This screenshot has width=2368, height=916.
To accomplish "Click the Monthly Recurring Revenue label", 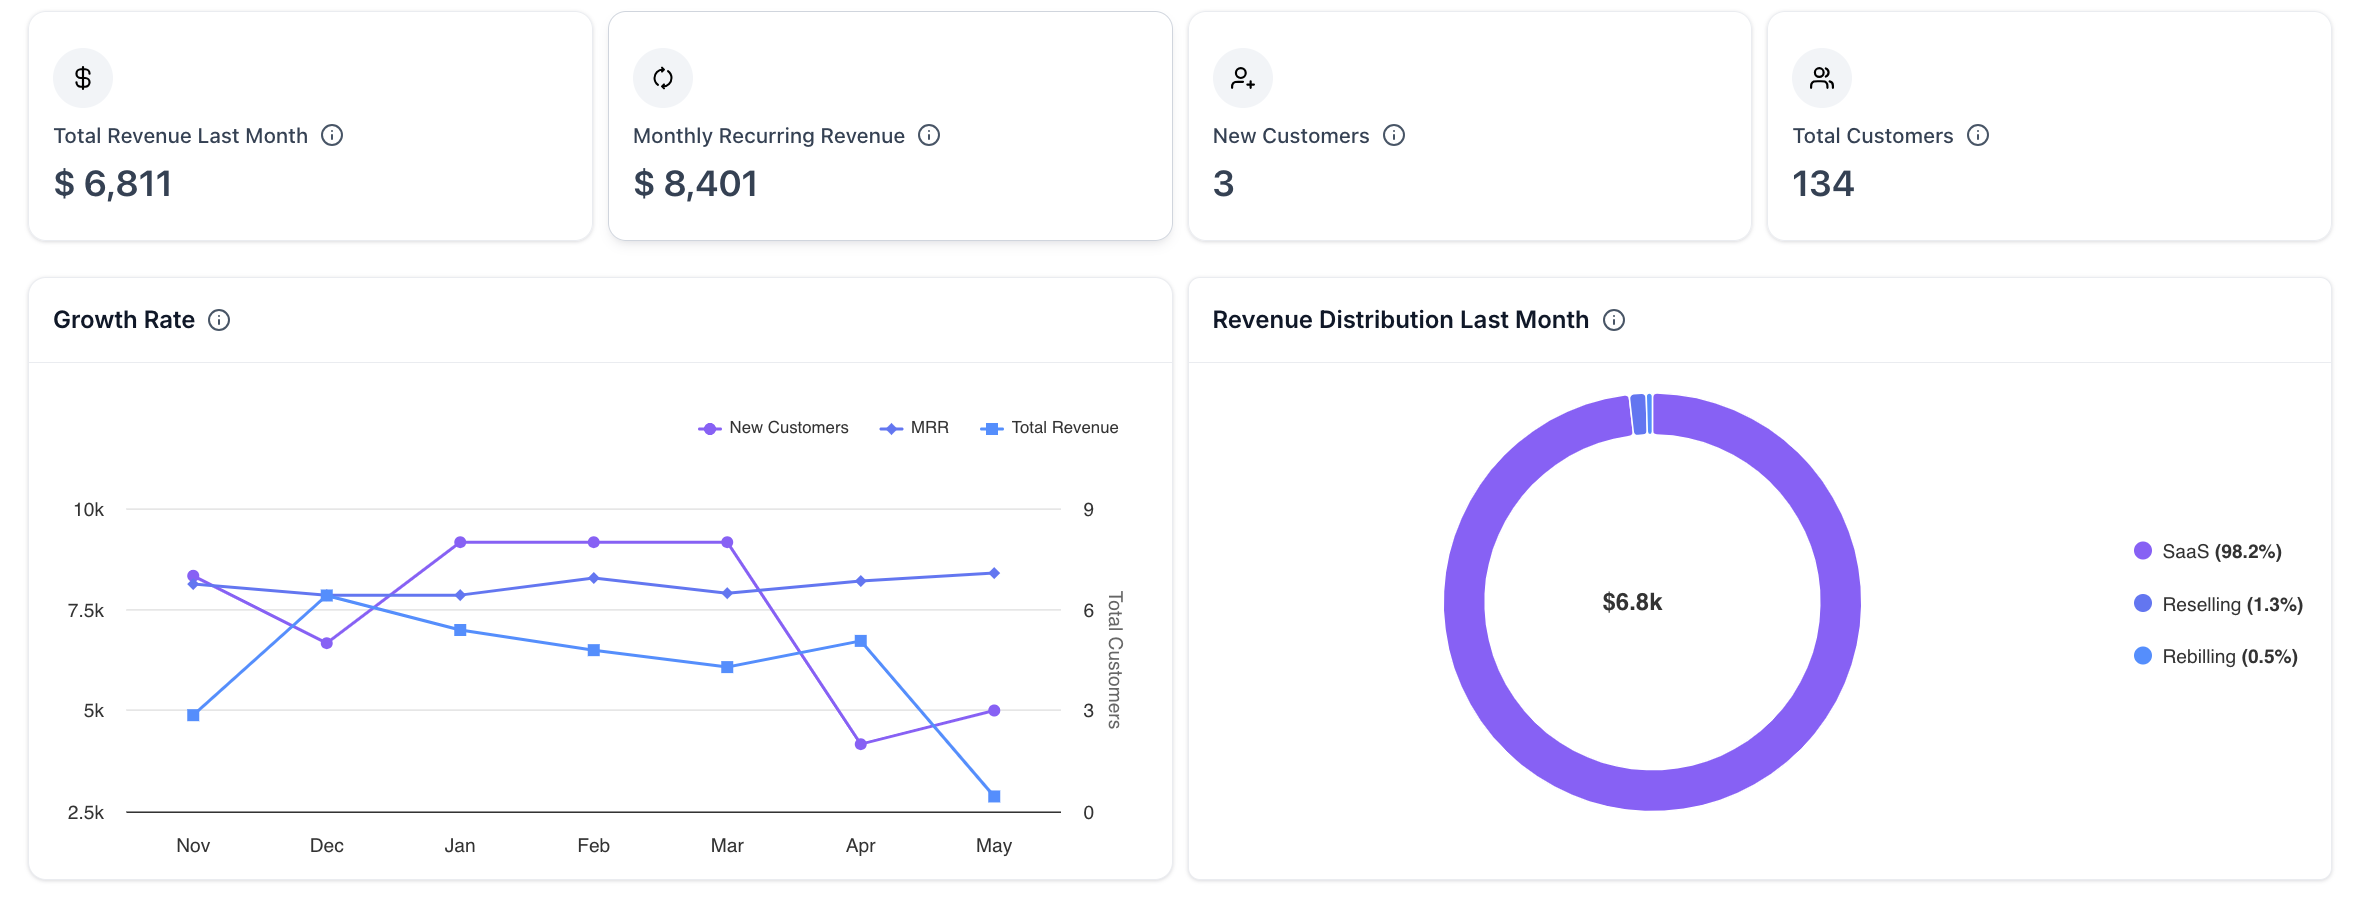I will [769, 136].
